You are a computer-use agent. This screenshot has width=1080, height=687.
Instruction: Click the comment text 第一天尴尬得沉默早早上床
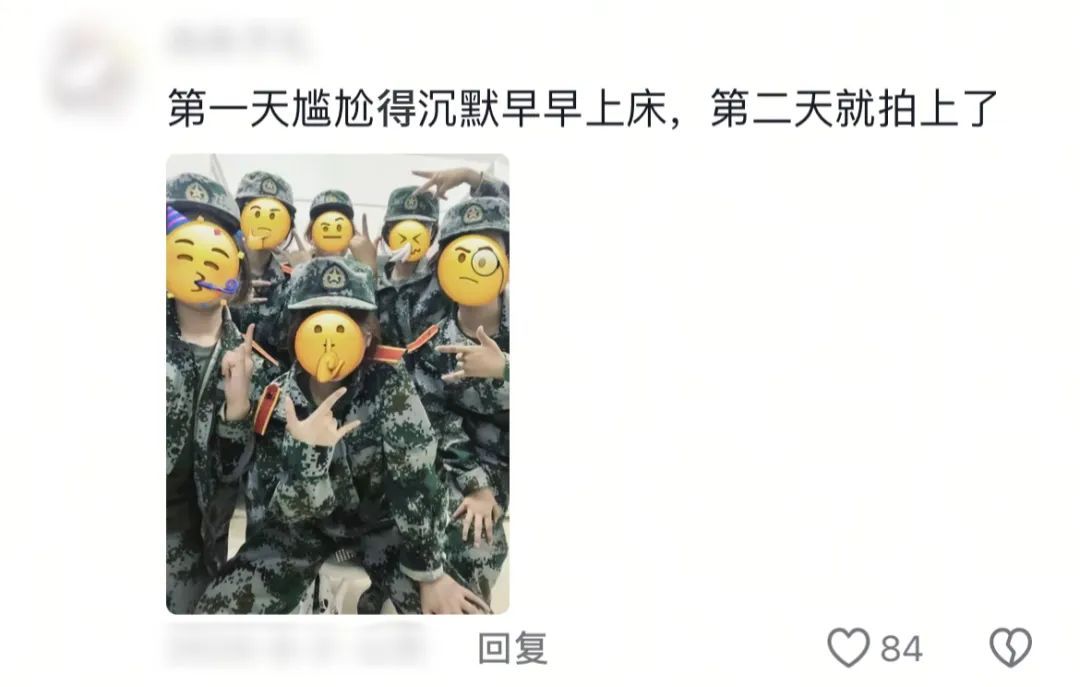[x=418, y=109]
